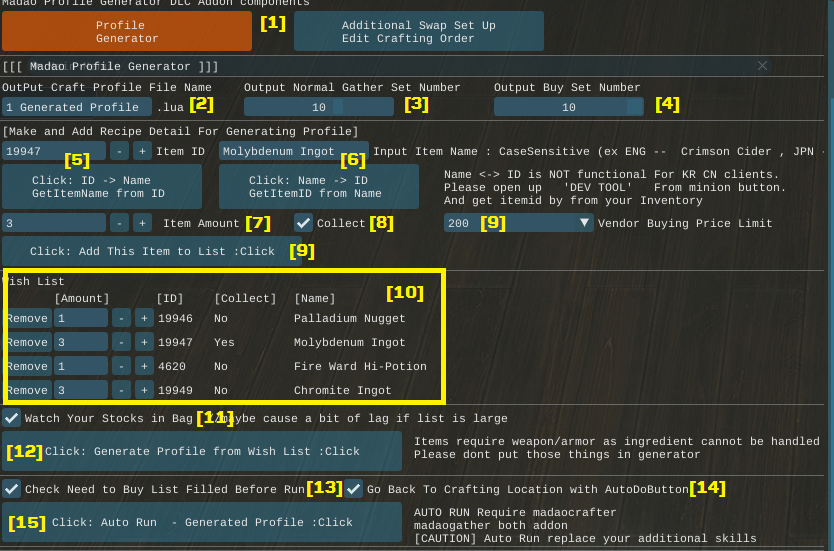Click the Item ID field showing 19947

tap(54, 151)
